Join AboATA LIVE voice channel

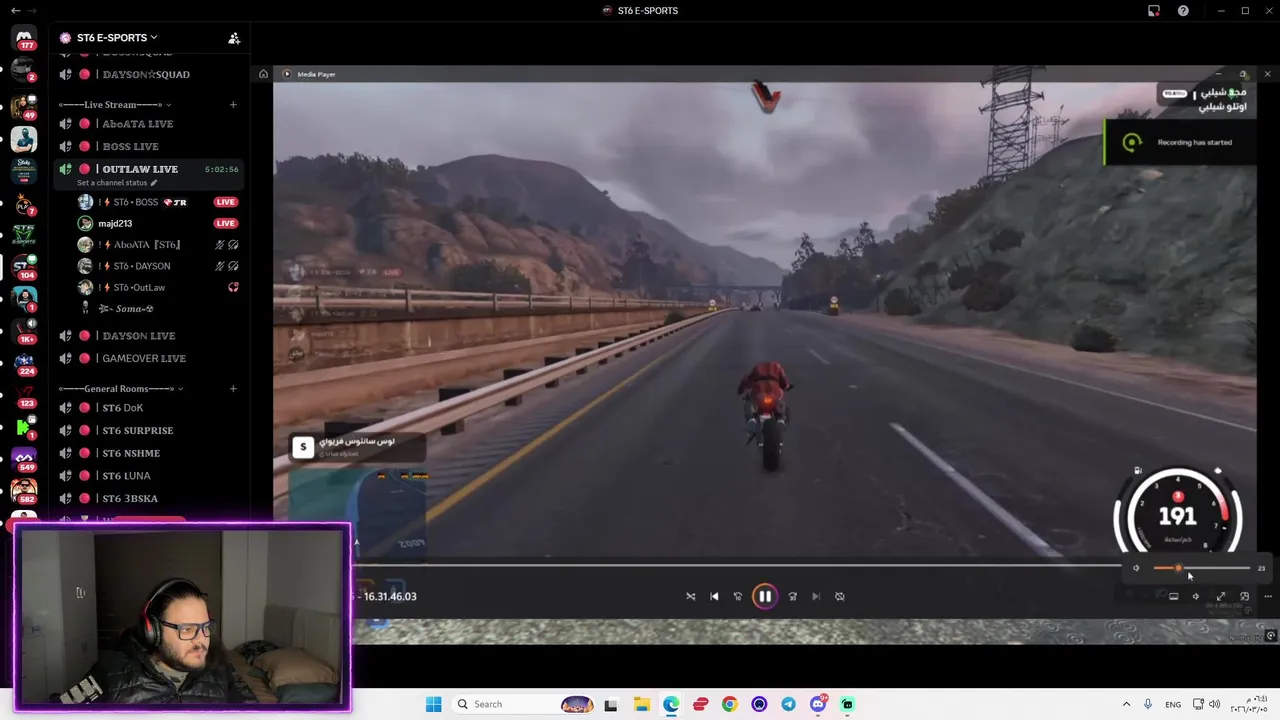[x=150, y=124]
